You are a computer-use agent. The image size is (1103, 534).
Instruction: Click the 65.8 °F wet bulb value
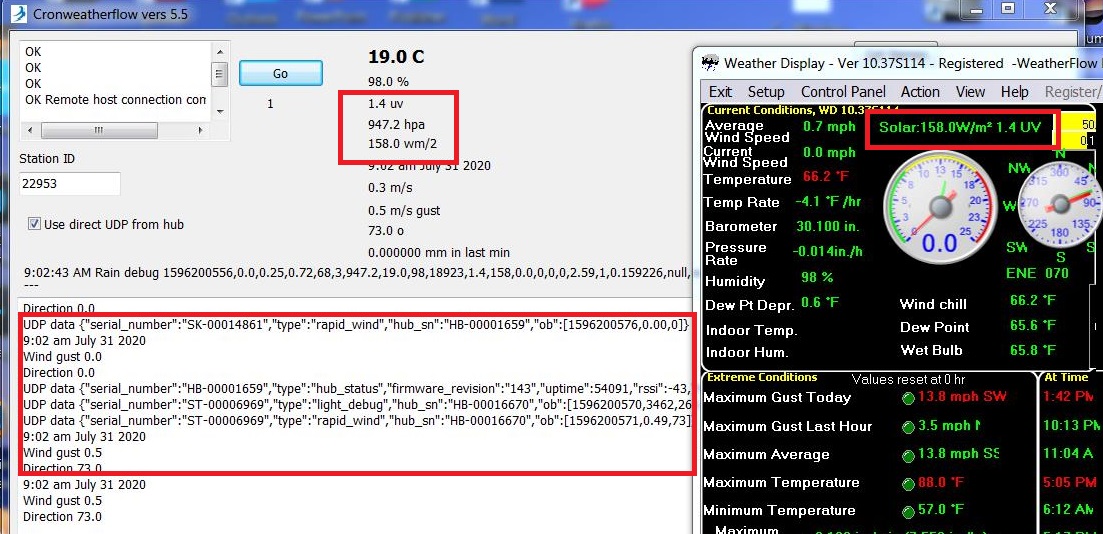[1032, 349]
